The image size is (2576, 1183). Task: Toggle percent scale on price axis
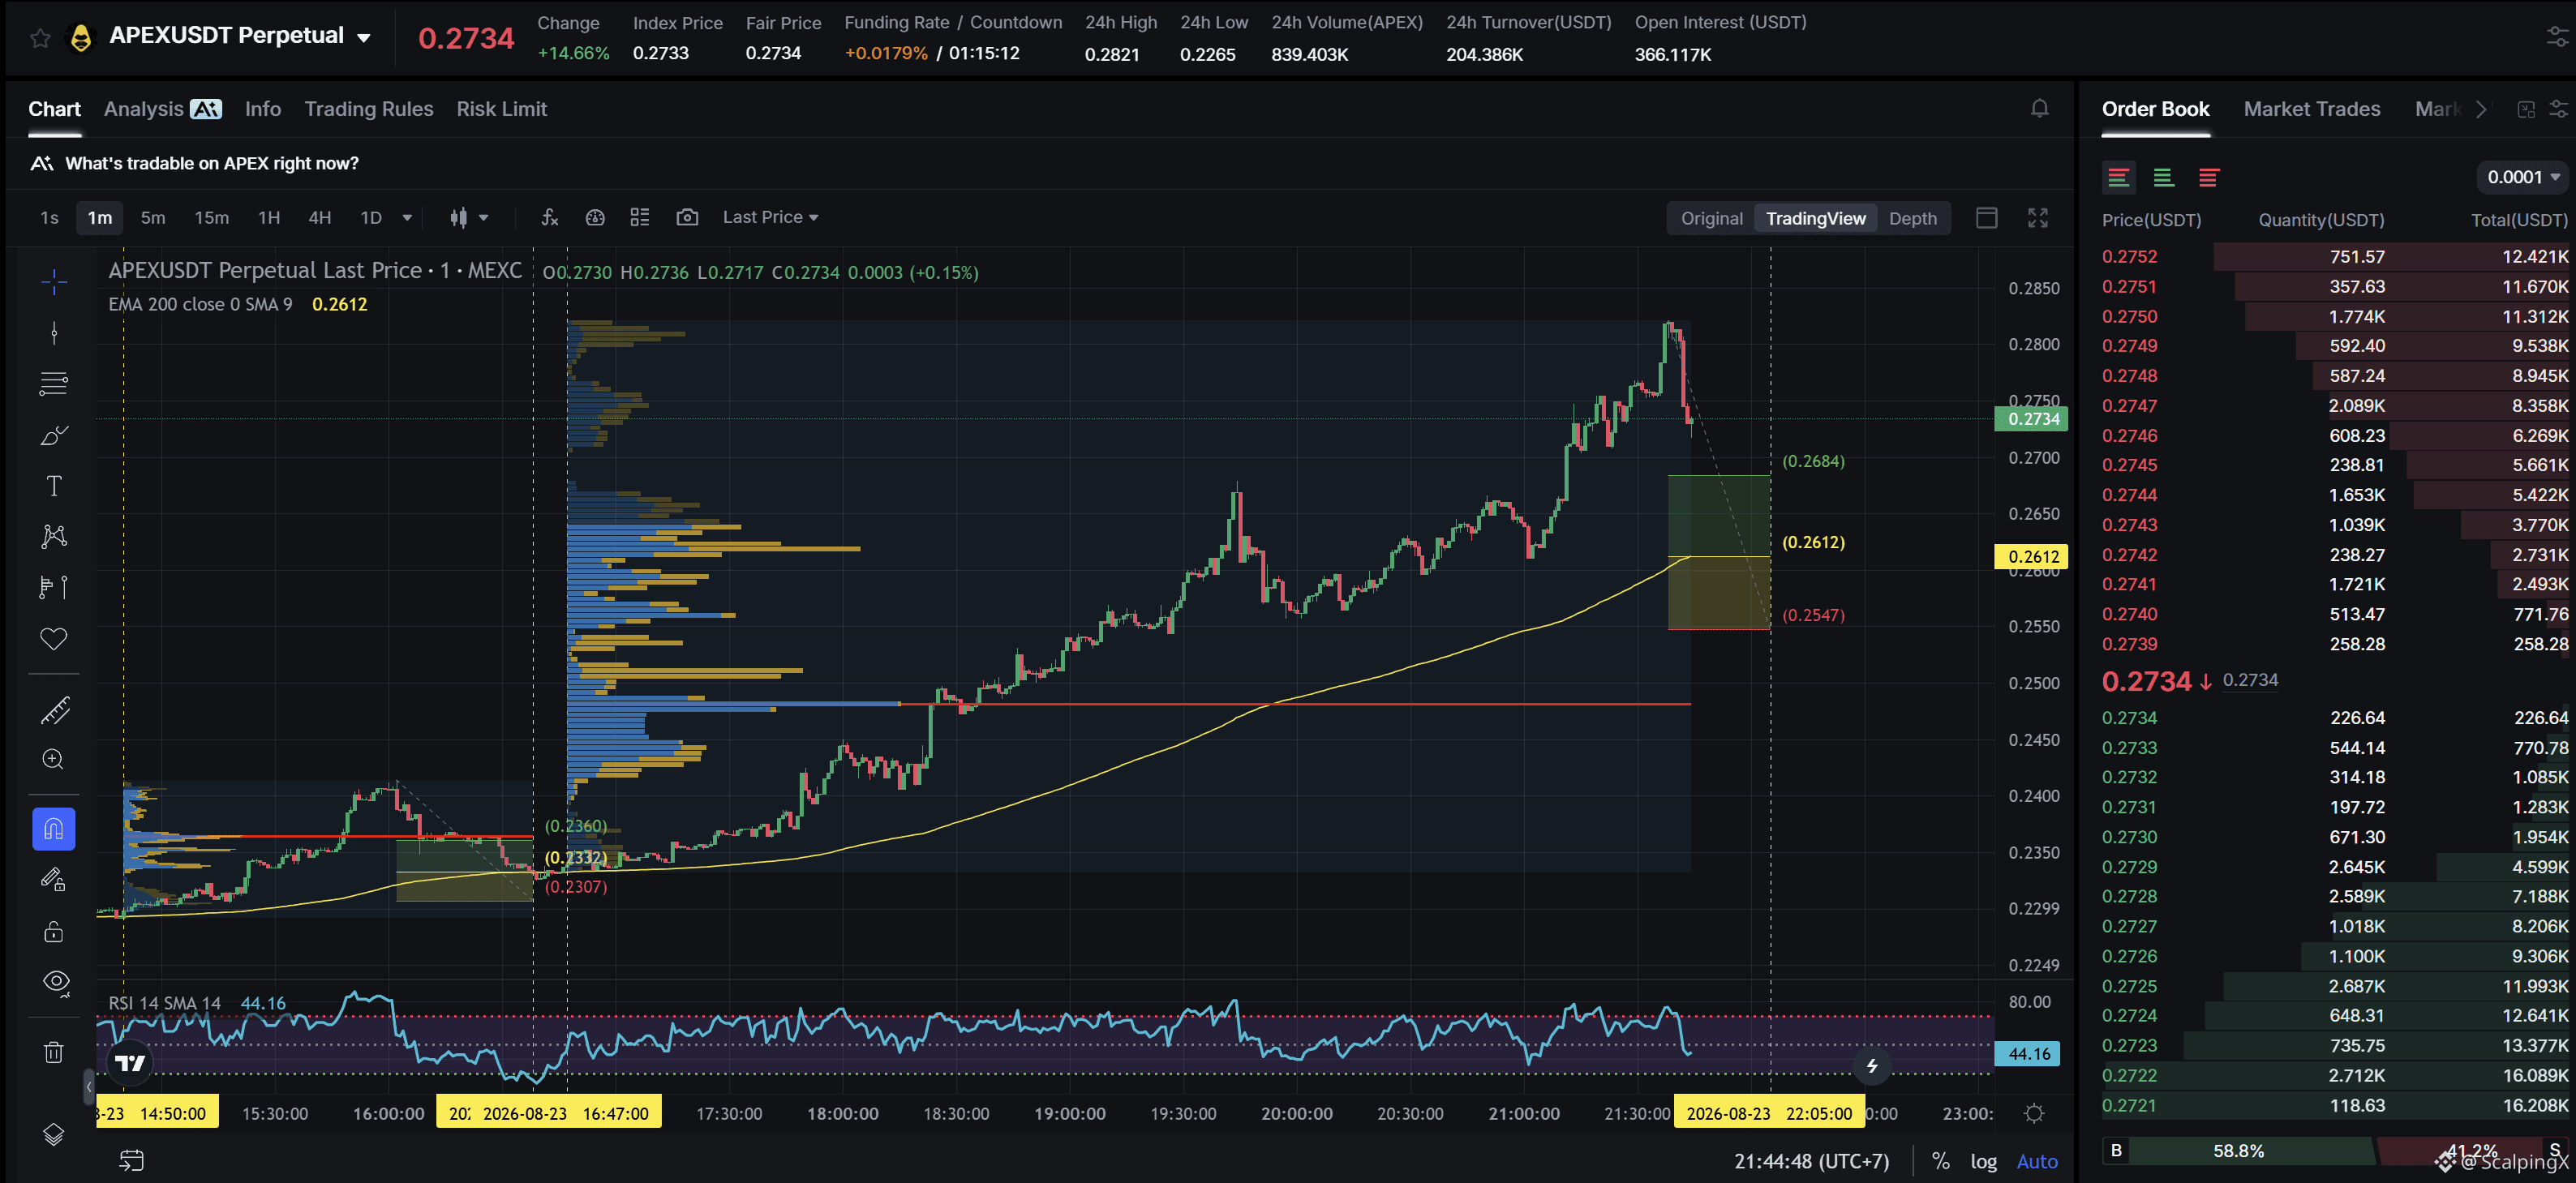1940,1161
